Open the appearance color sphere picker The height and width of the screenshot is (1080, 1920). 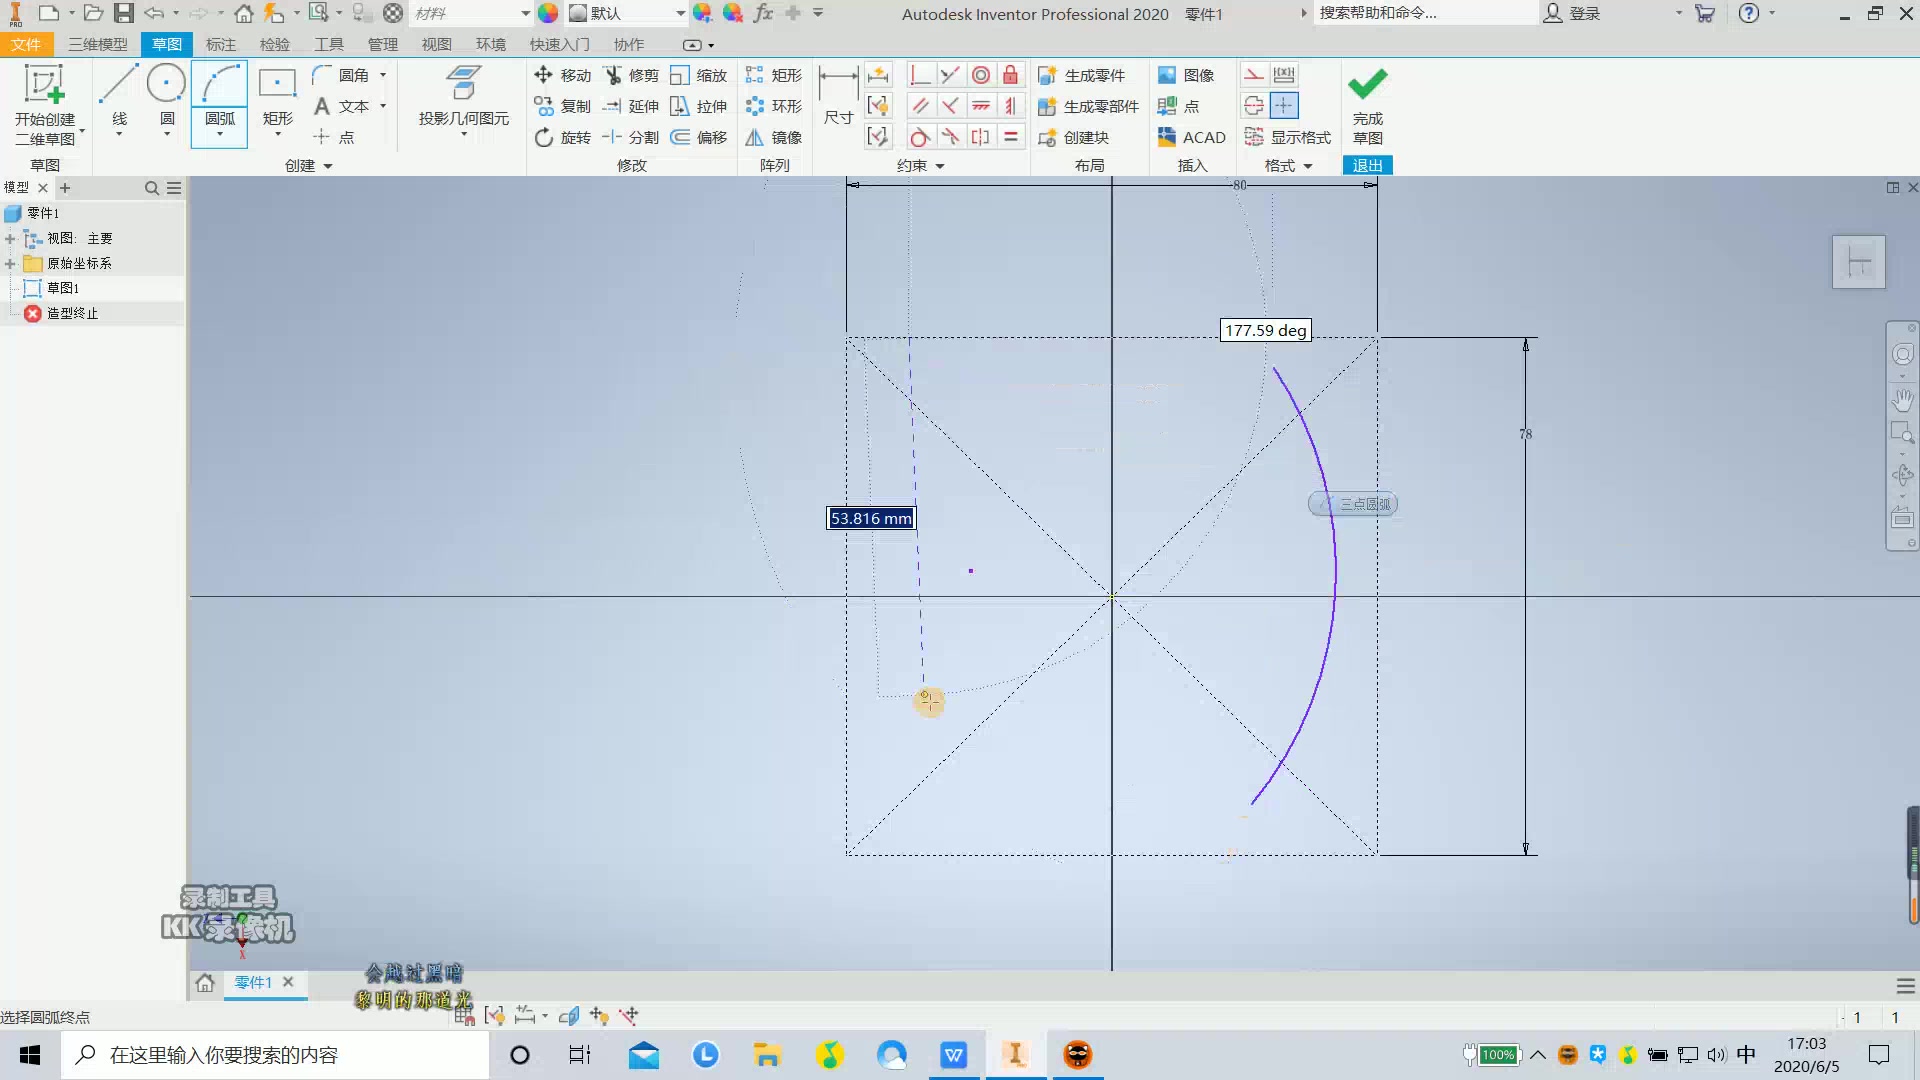click(x=548, y=13)
